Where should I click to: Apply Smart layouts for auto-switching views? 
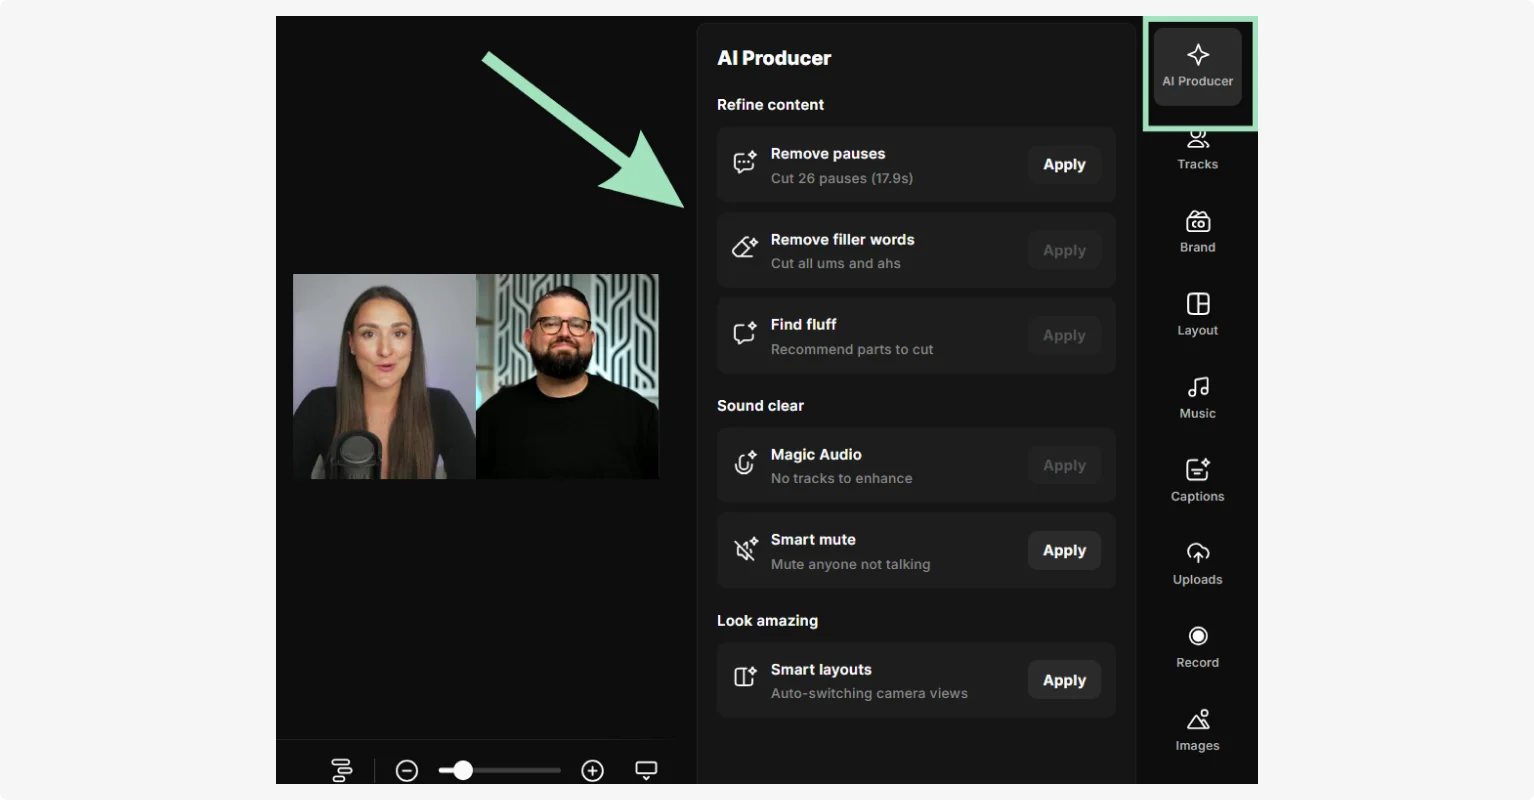point(1063,680)
